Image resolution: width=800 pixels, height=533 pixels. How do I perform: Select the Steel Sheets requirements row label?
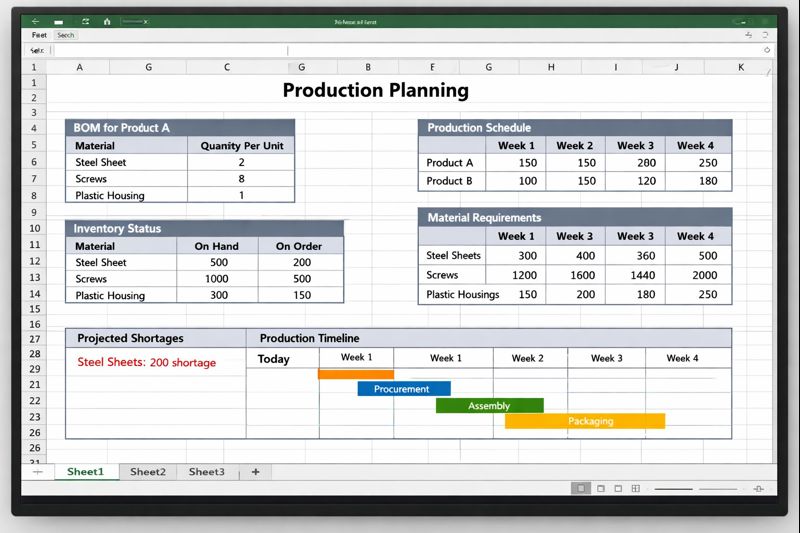453,256
